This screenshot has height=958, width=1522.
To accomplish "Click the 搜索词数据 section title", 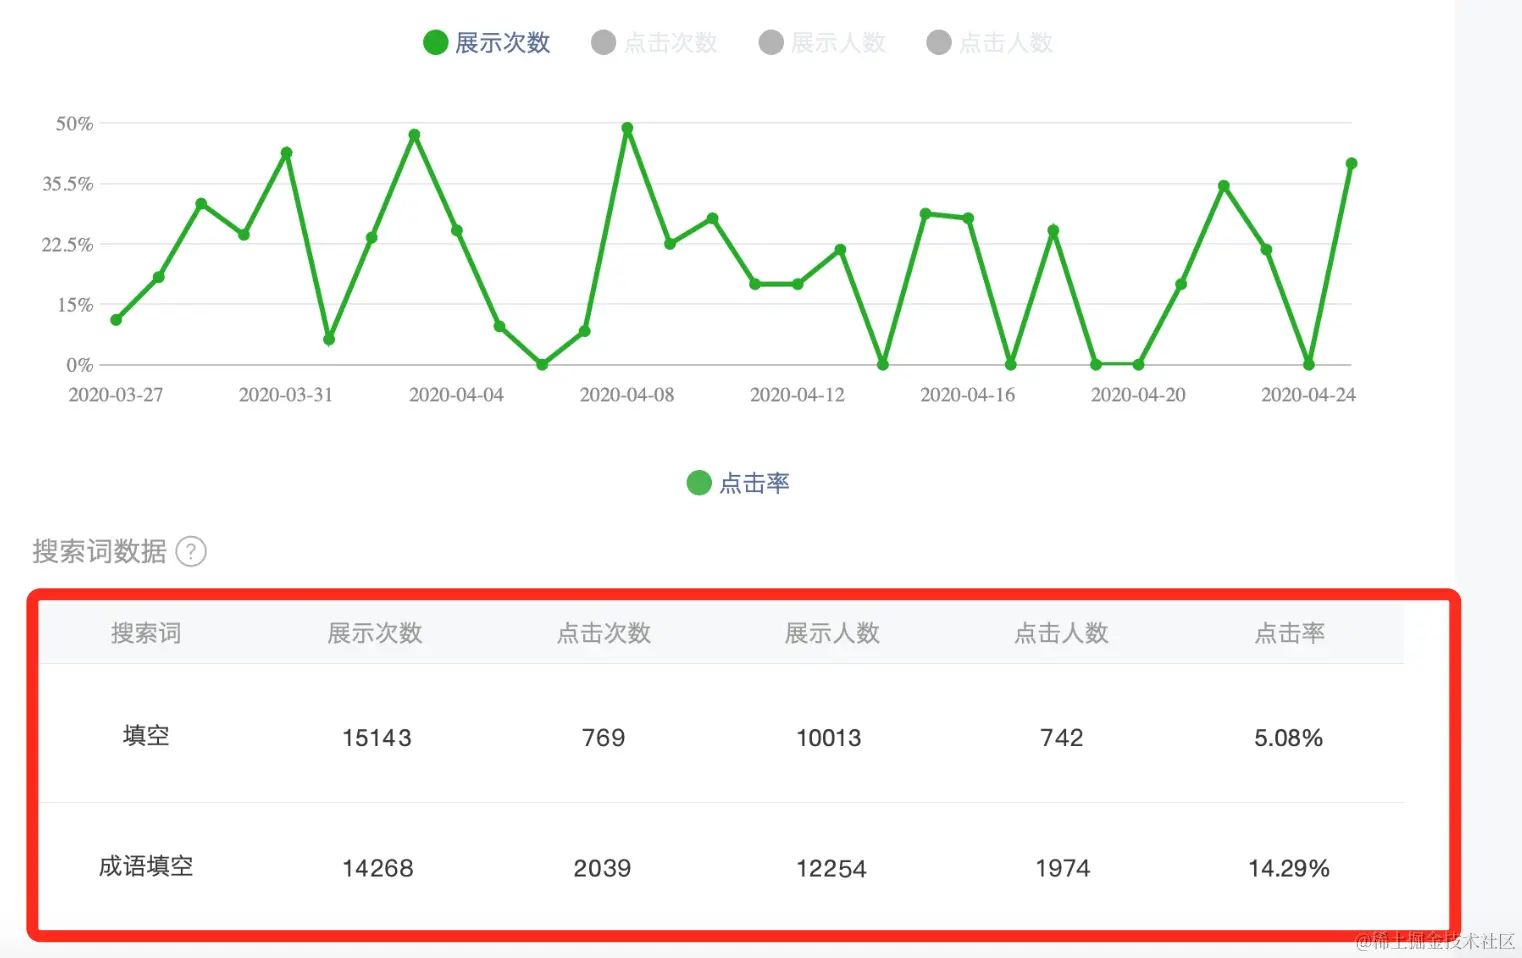I will (x=99, y=551).
